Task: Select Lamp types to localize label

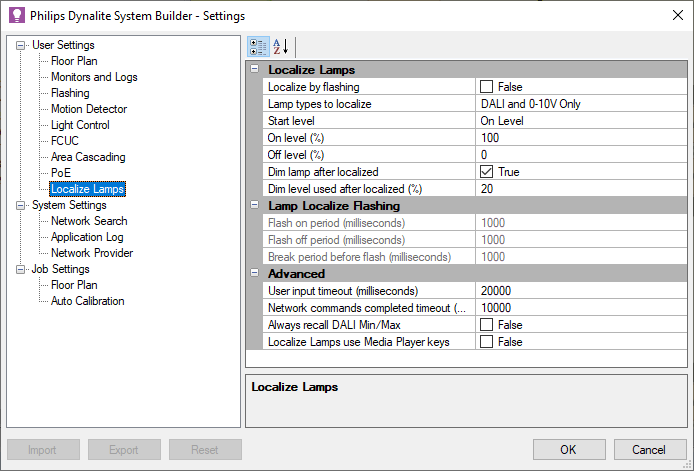Action: (319, 104)
